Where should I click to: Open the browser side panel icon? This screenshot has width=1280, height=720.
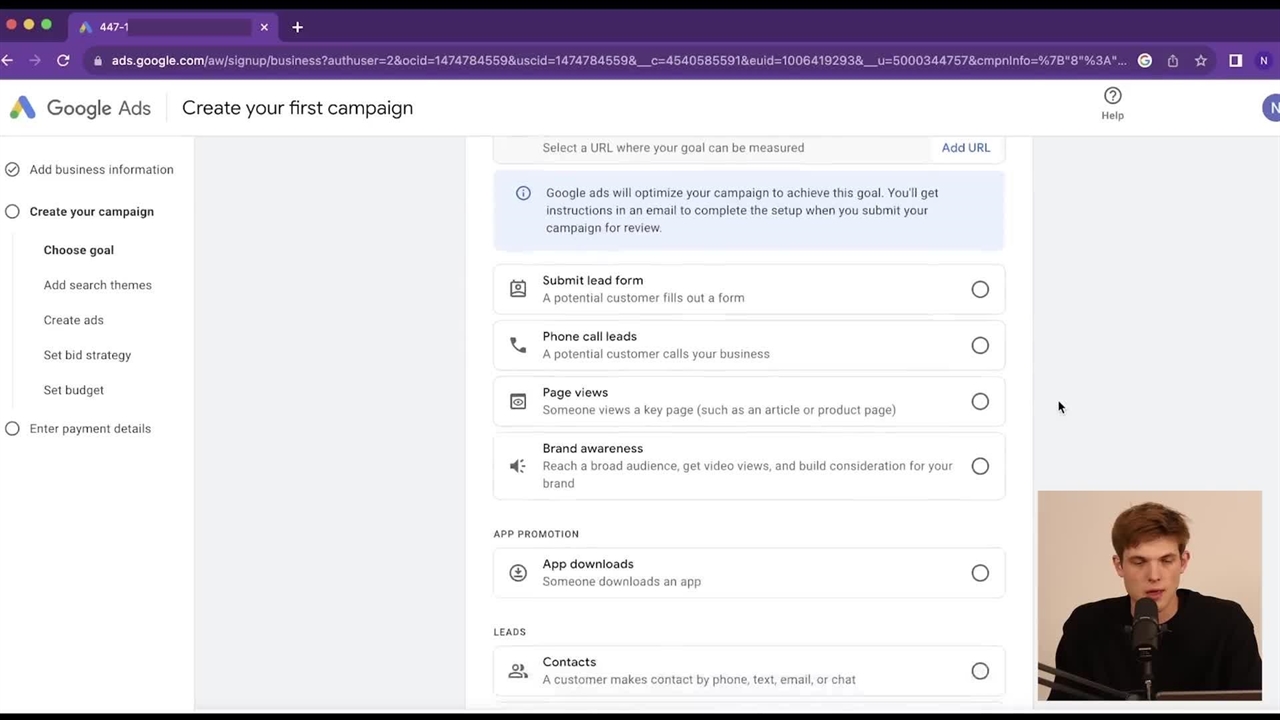(1235, 61)
